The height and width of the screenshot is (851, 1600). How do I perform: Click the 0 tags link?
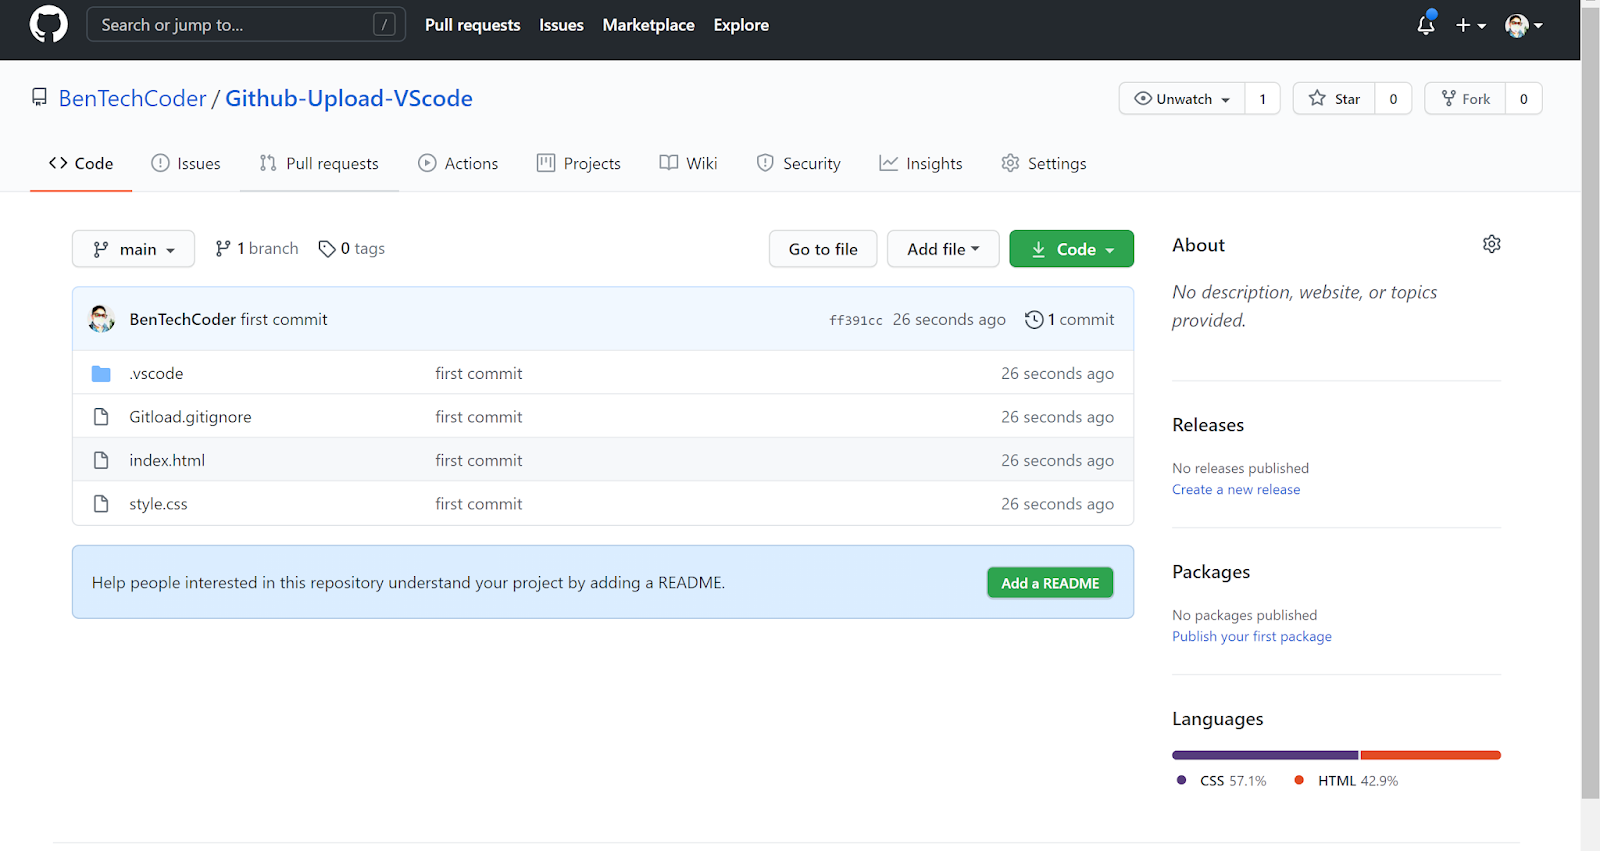(351, 248)
